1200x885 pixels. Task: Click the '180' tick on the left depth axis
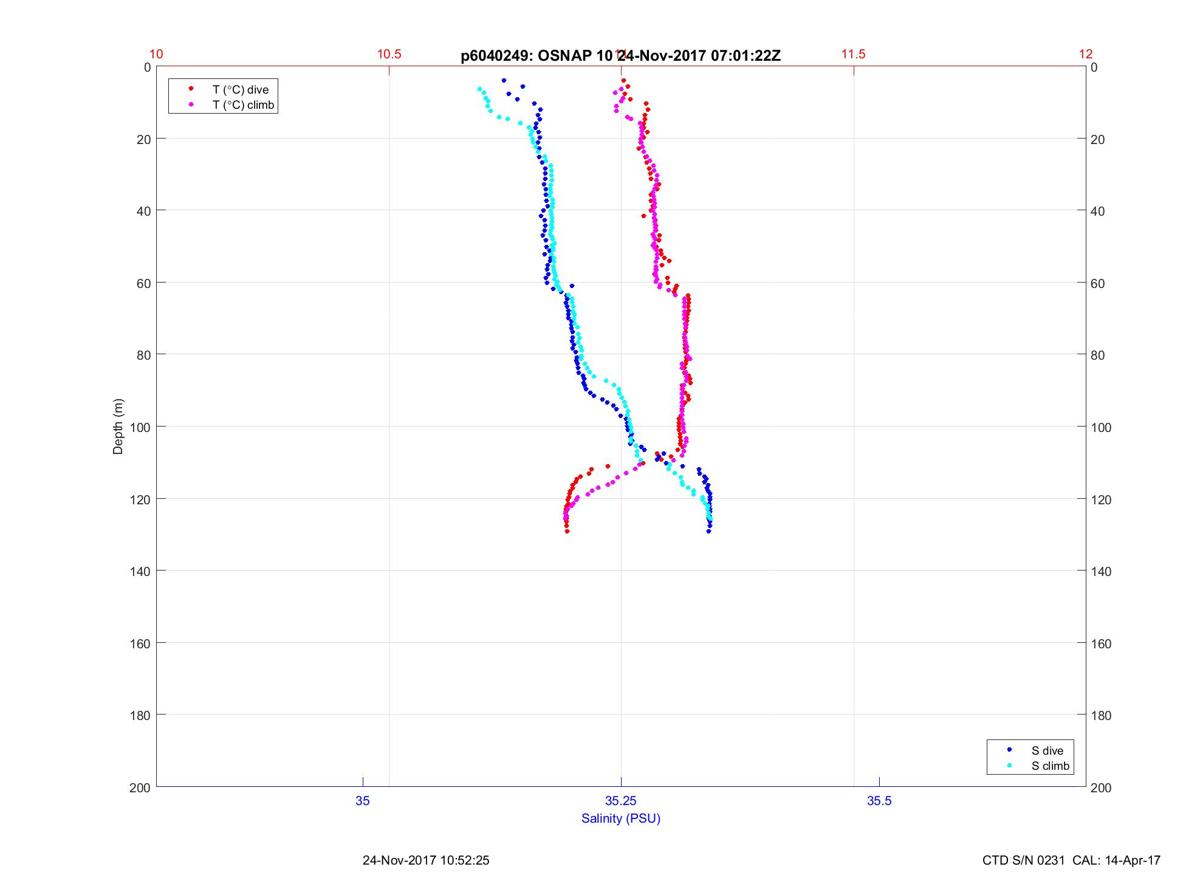point(141,715)
